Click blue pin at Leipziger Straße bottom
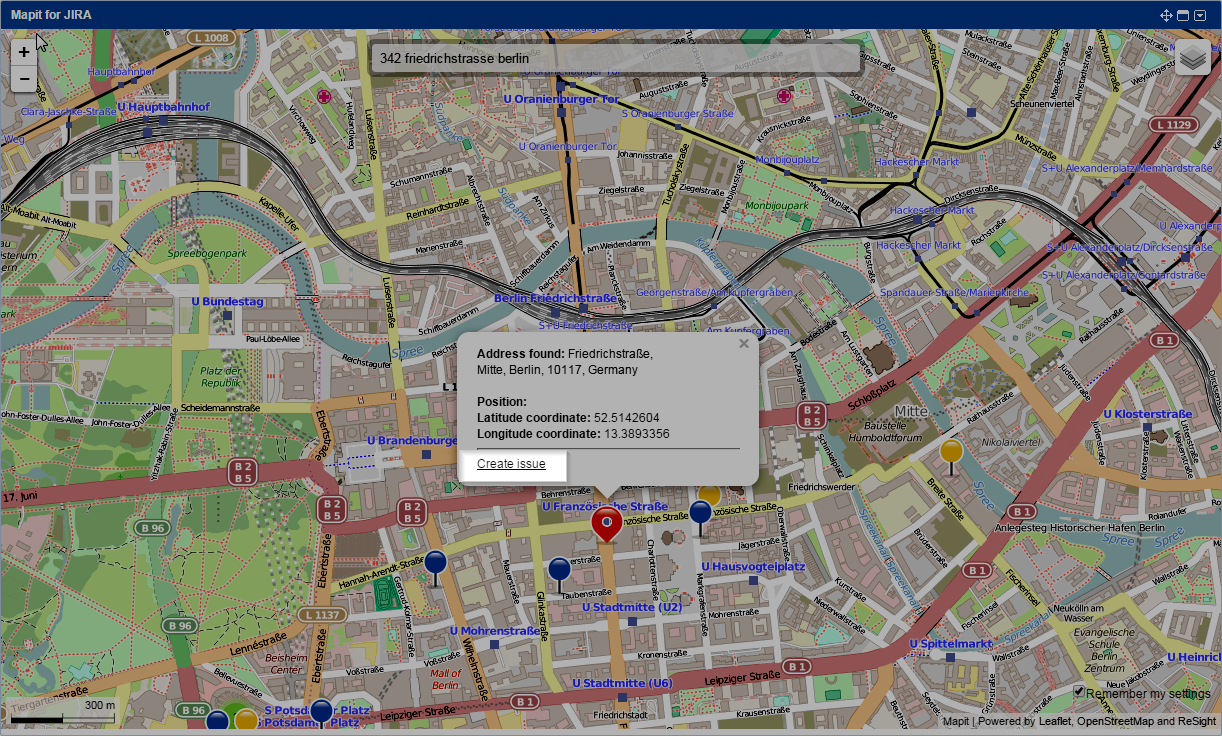This screenshot has height=736, width=1222. click(320, 711)
